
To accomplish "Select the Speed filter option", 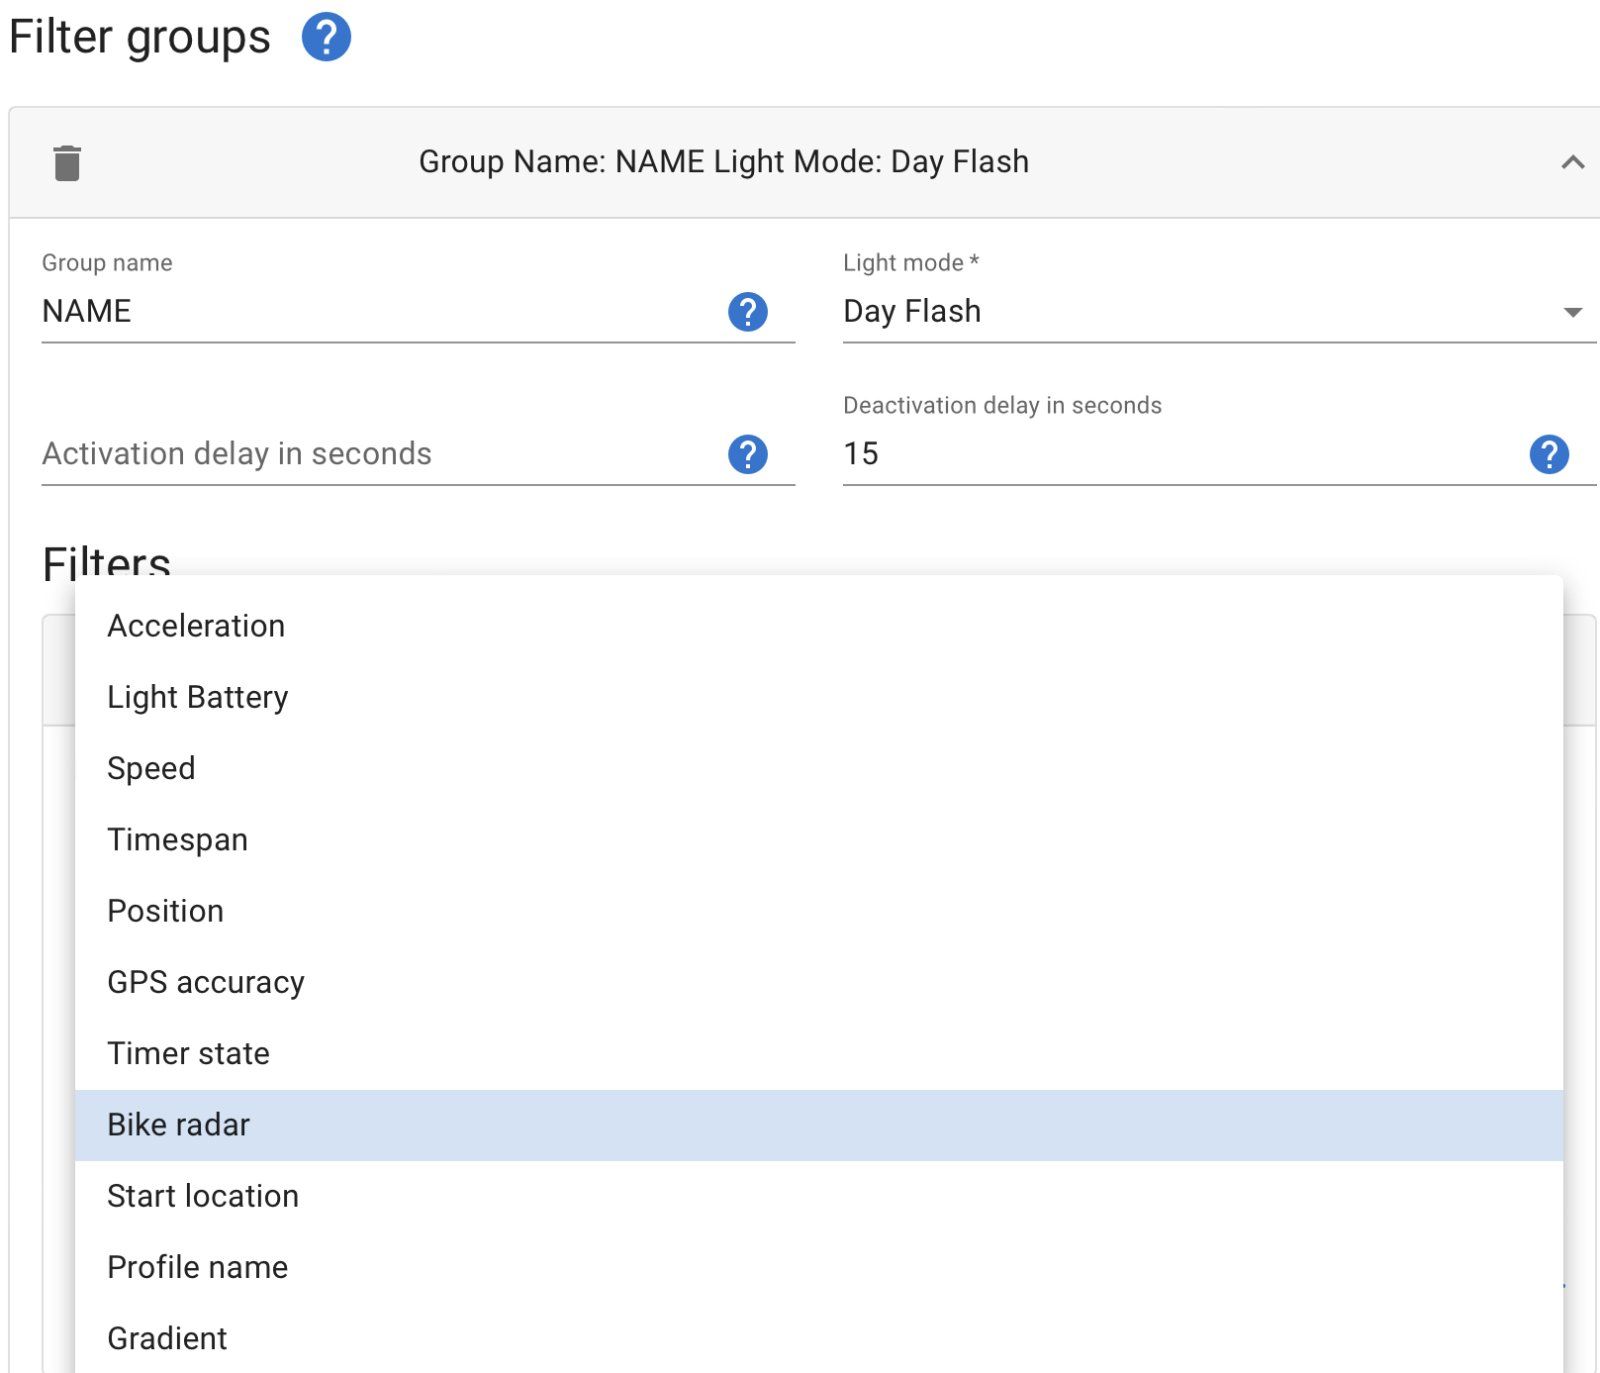I will click(151, 768).
